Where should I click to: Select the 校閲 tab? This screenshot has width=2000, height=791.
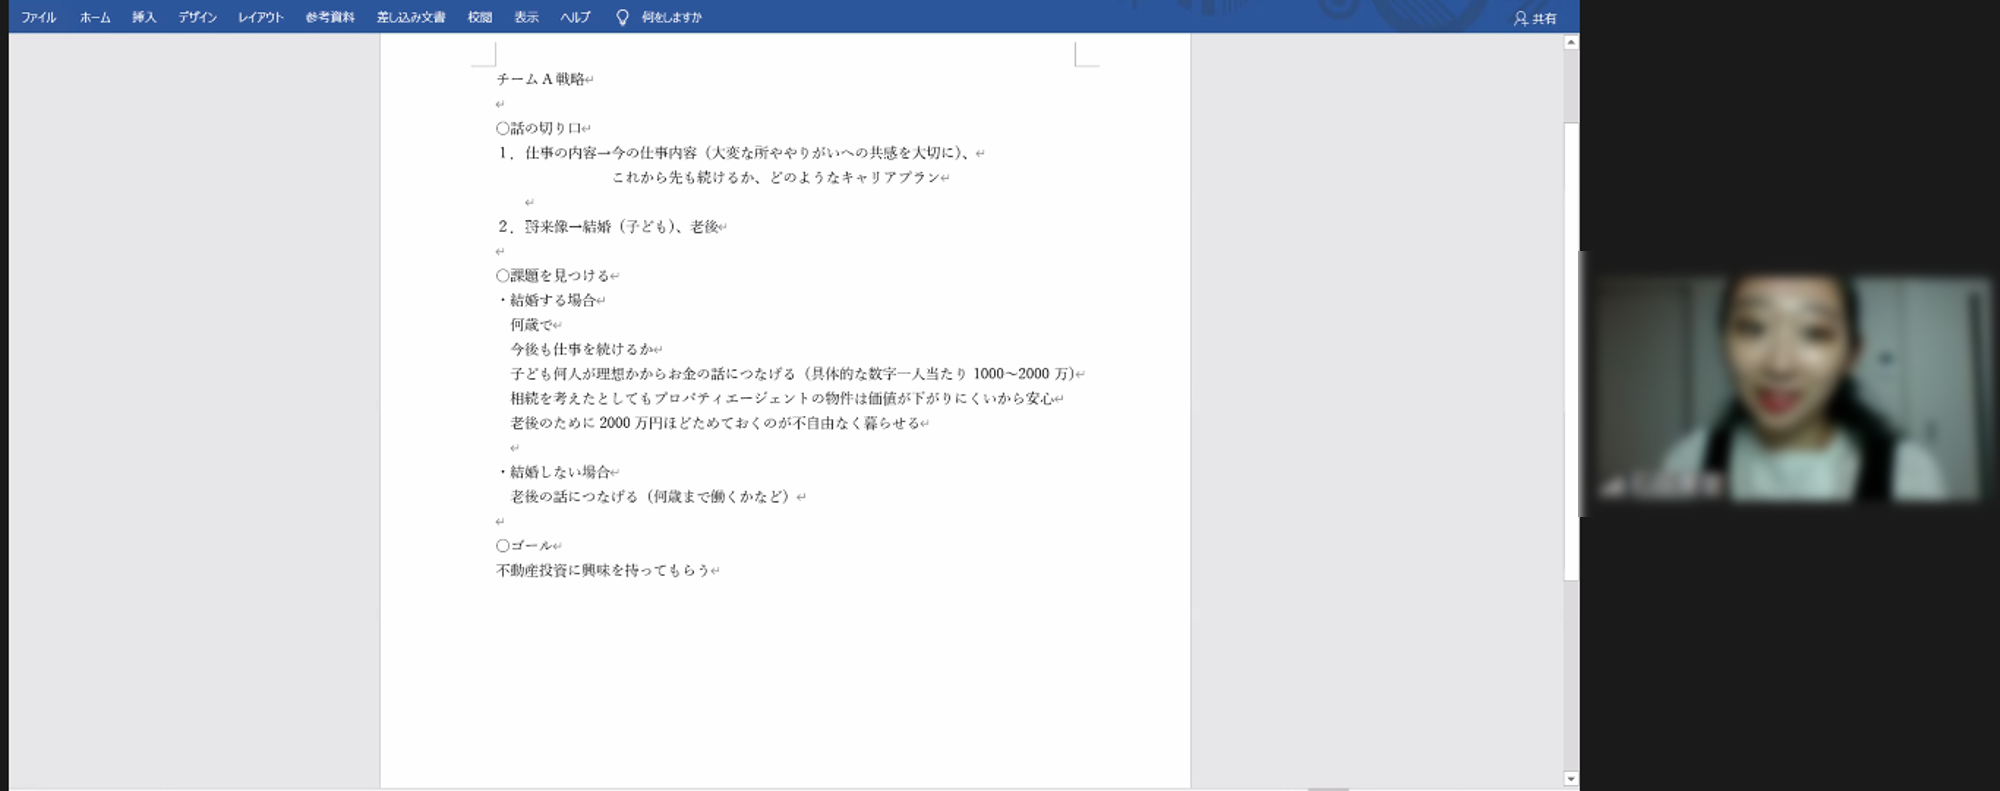coord(480,17)
